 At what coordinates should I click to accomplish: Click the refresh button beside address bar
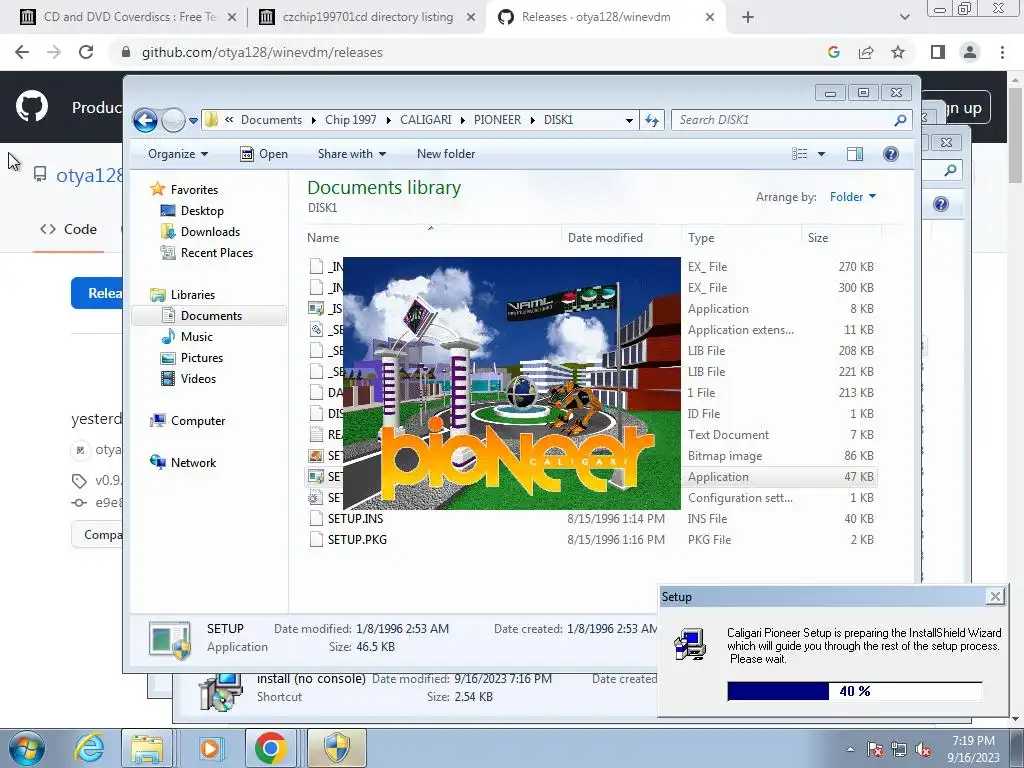tap(652, 120)
